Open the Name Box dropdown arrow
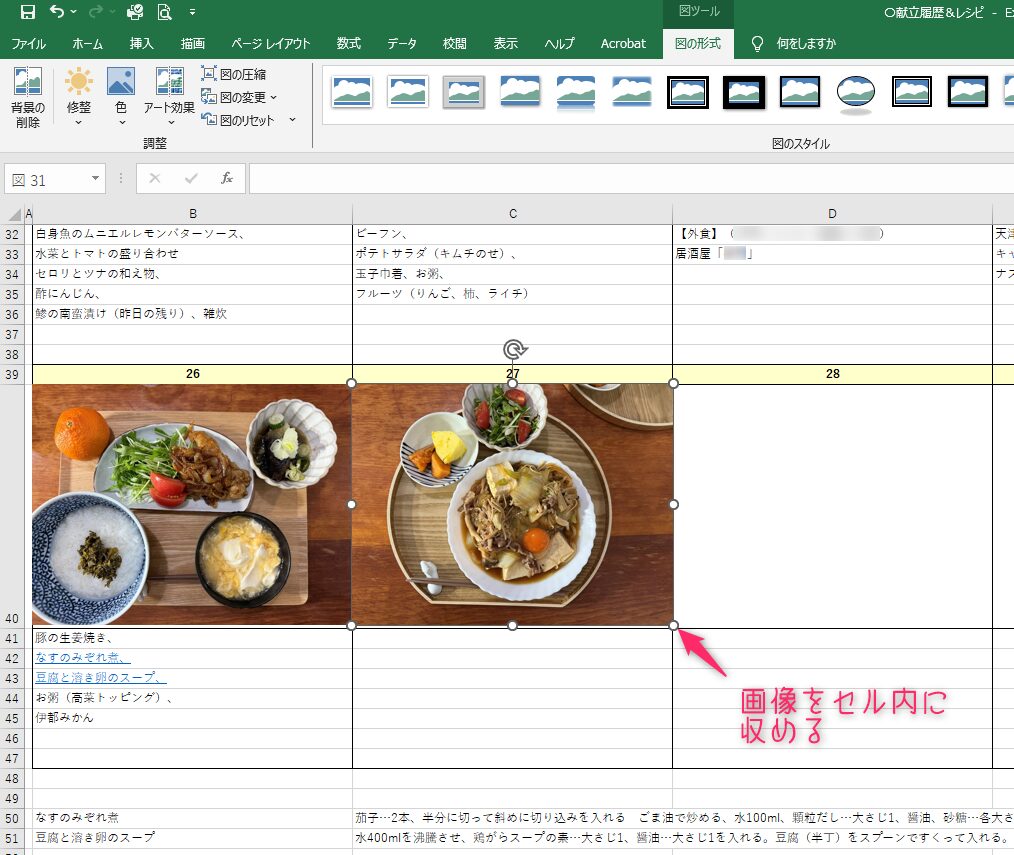 tap(96, 179)
